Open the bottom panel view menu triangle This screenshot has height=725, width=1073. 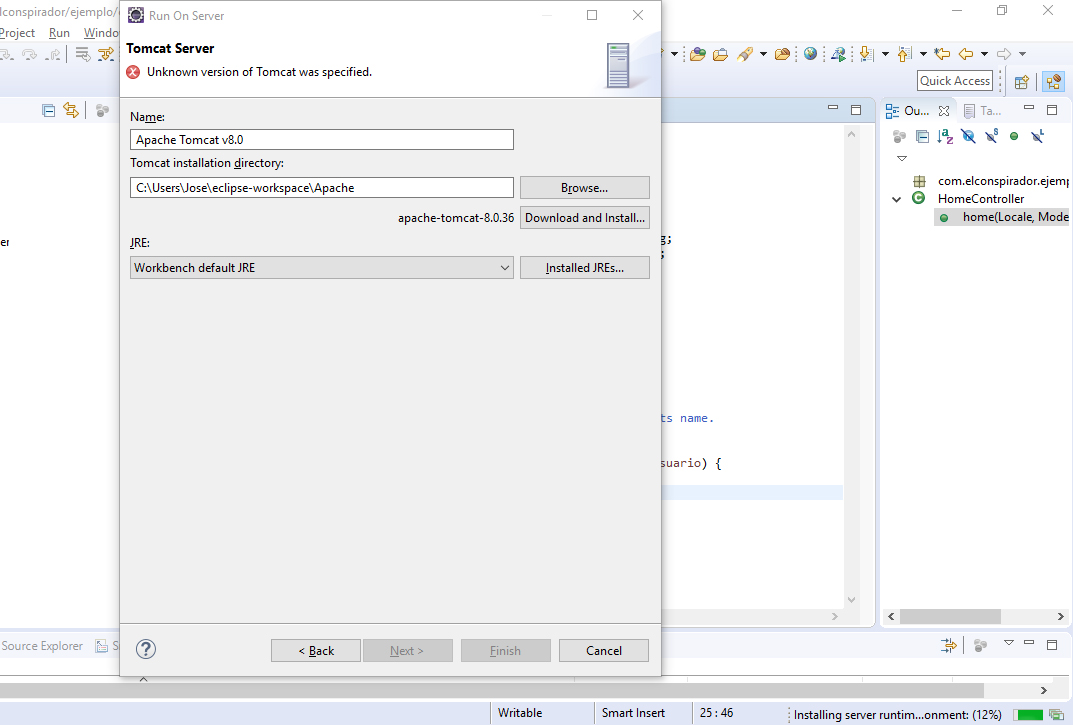pos(1009,642)
